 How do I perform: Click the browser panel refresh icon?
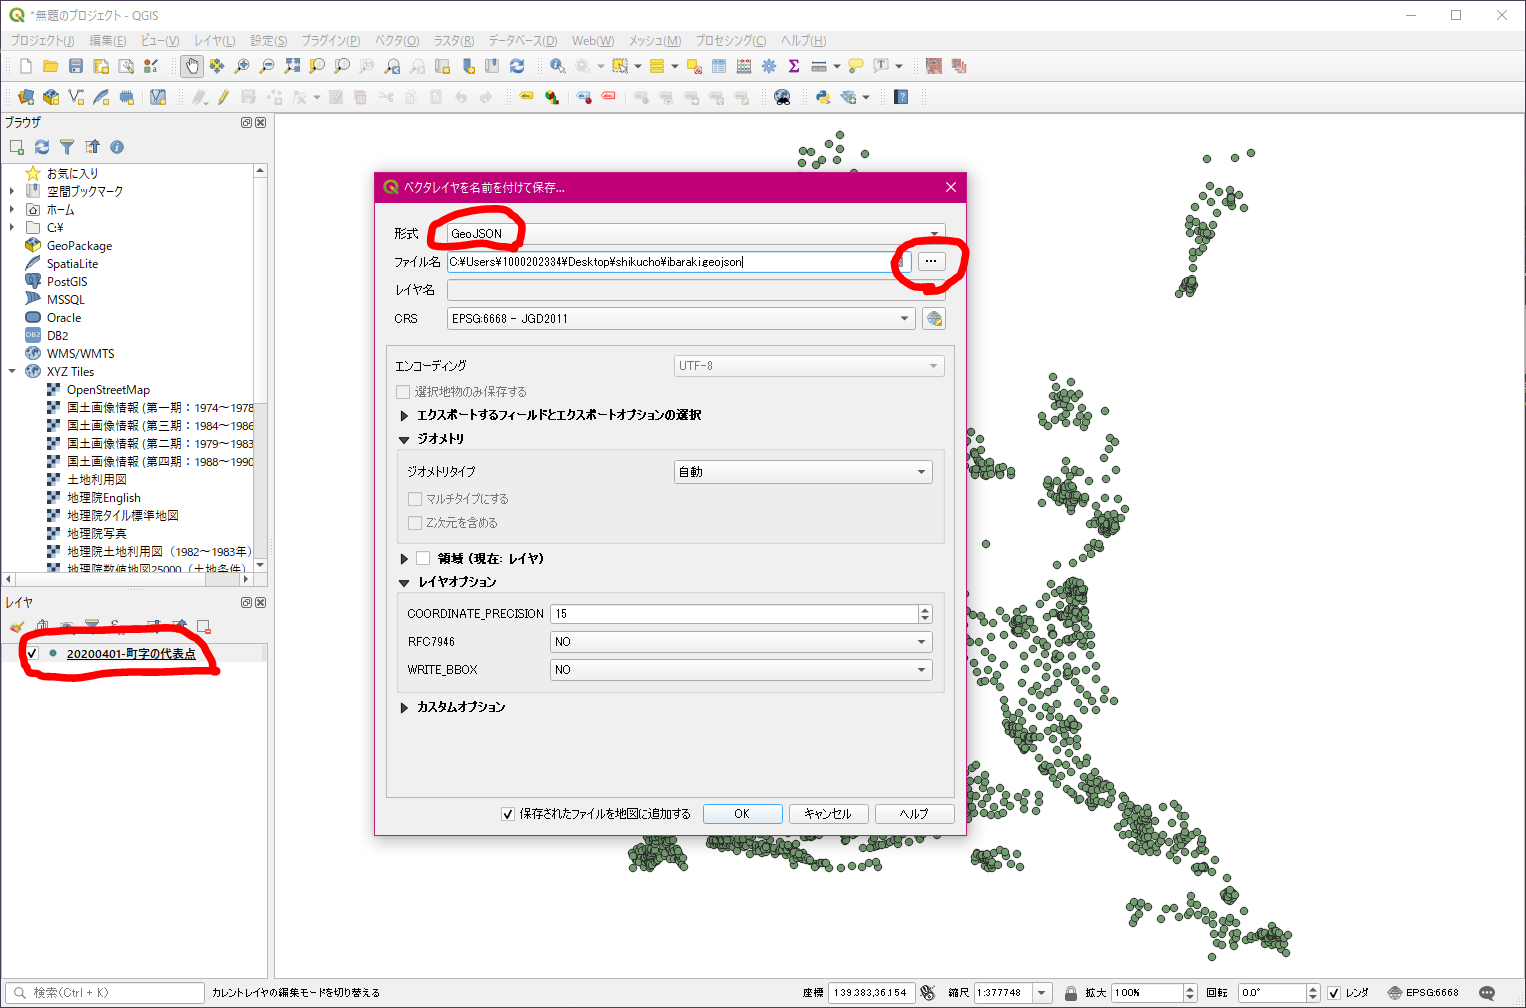(42, 147)
